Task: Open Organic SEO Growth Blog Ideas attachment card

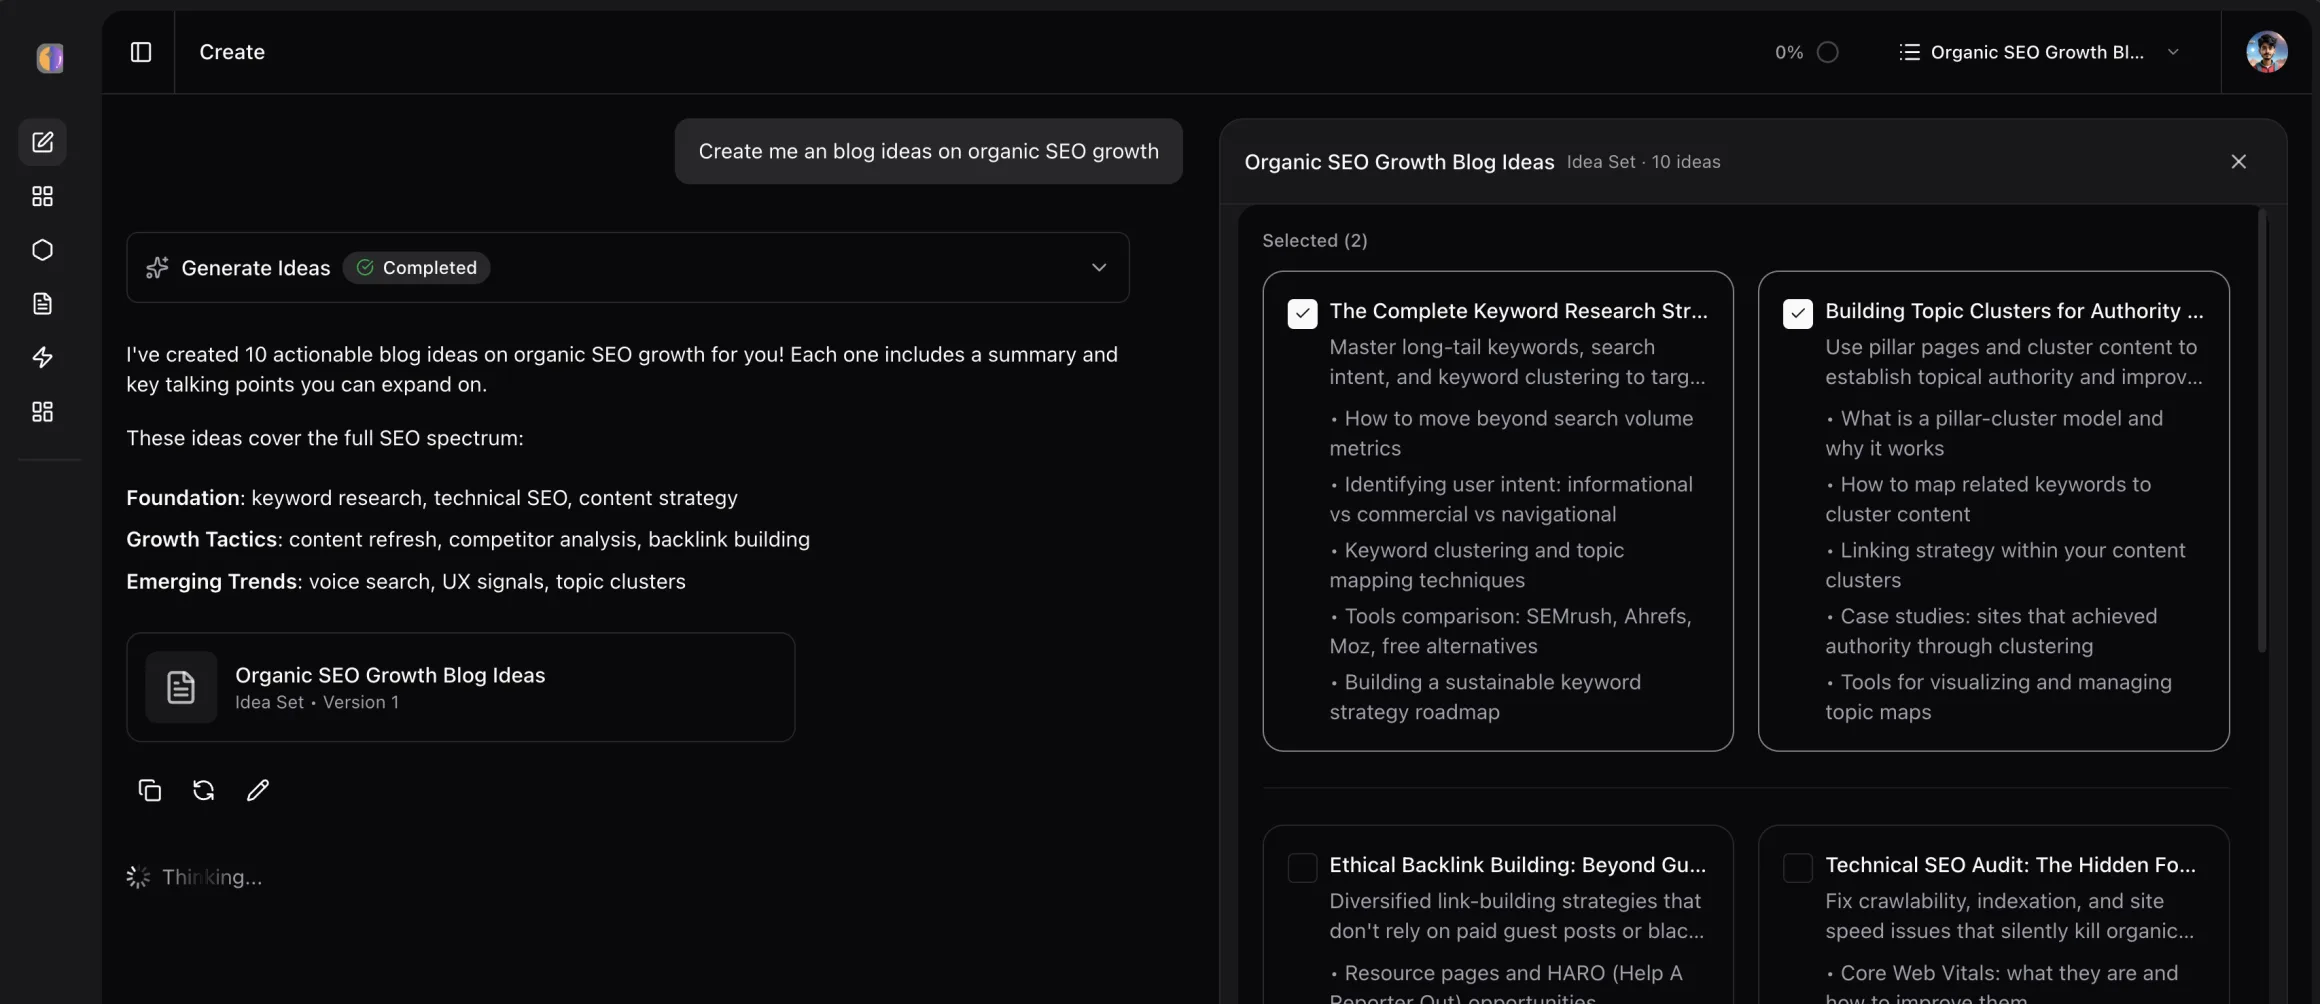Action: click(x=461, y=687)
